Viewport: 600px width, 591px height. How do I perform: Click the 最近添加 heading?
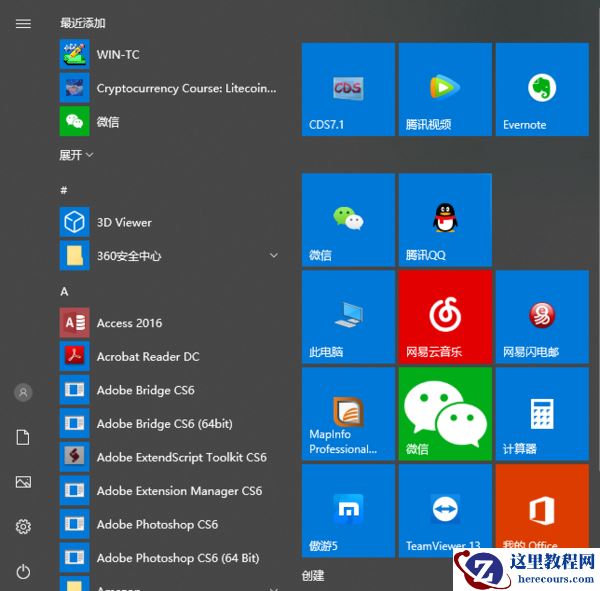coord(83,23)
